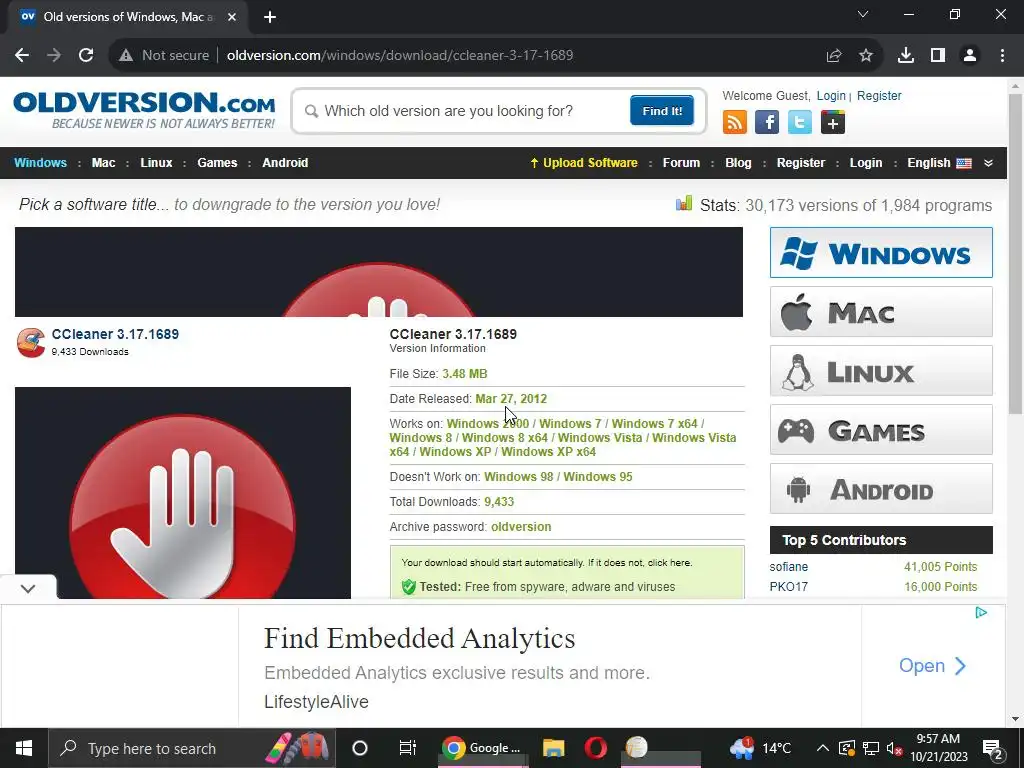
Task: Open Chrome three-dot menu
Action: pyautogui.click(x=1002, y=56)
